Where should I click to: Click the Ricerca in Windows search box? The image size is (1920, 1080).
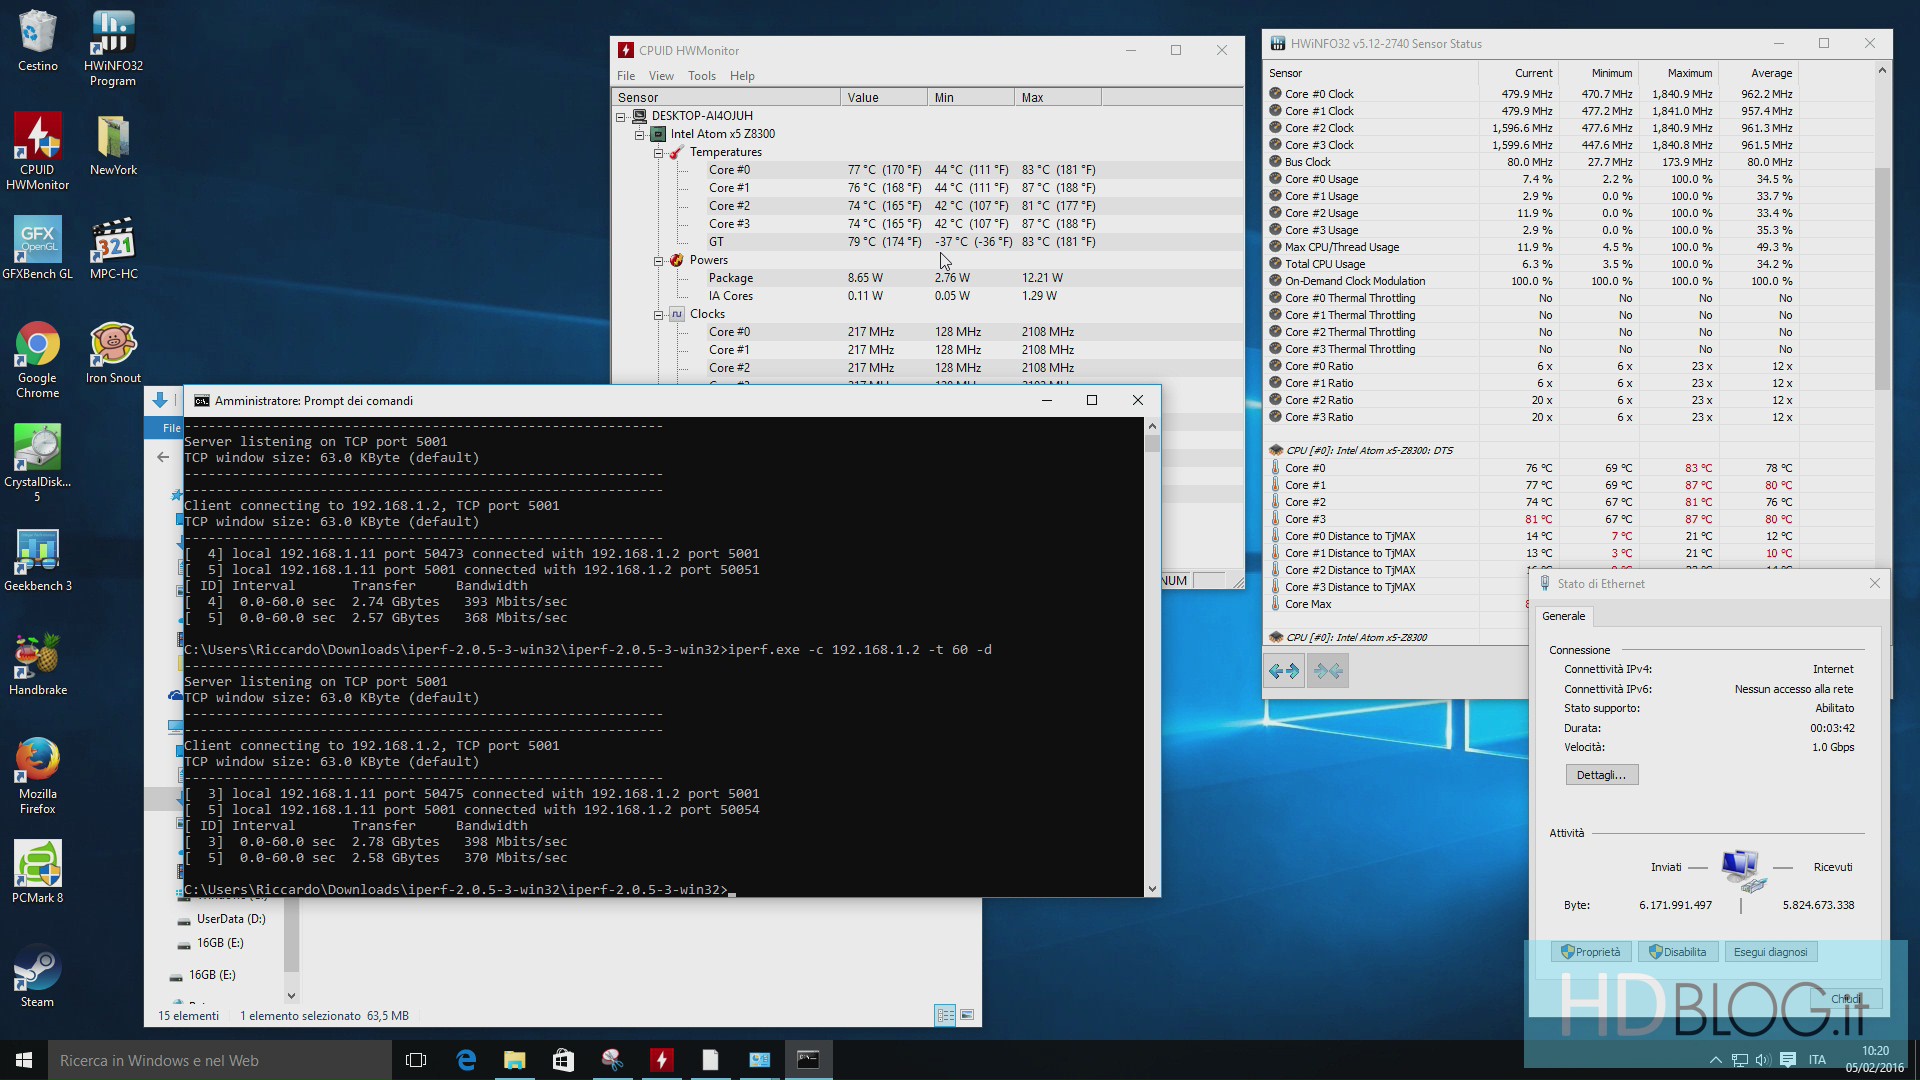(220, 1060)
